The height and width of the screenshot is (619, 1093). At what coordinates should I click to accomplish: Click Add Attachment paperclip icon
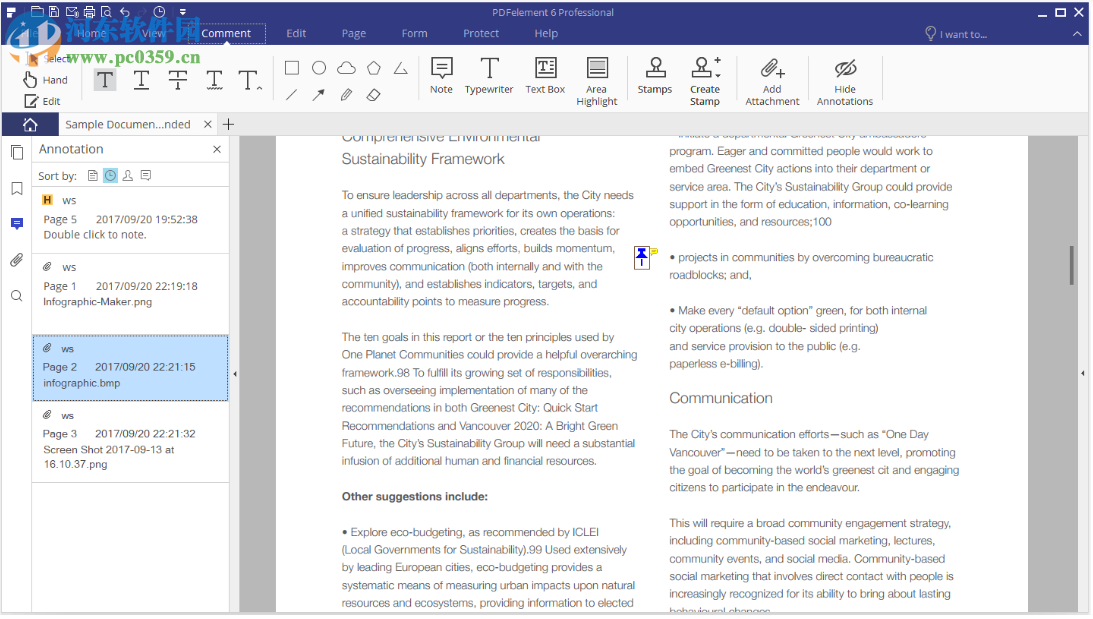(x=772, y=69)
